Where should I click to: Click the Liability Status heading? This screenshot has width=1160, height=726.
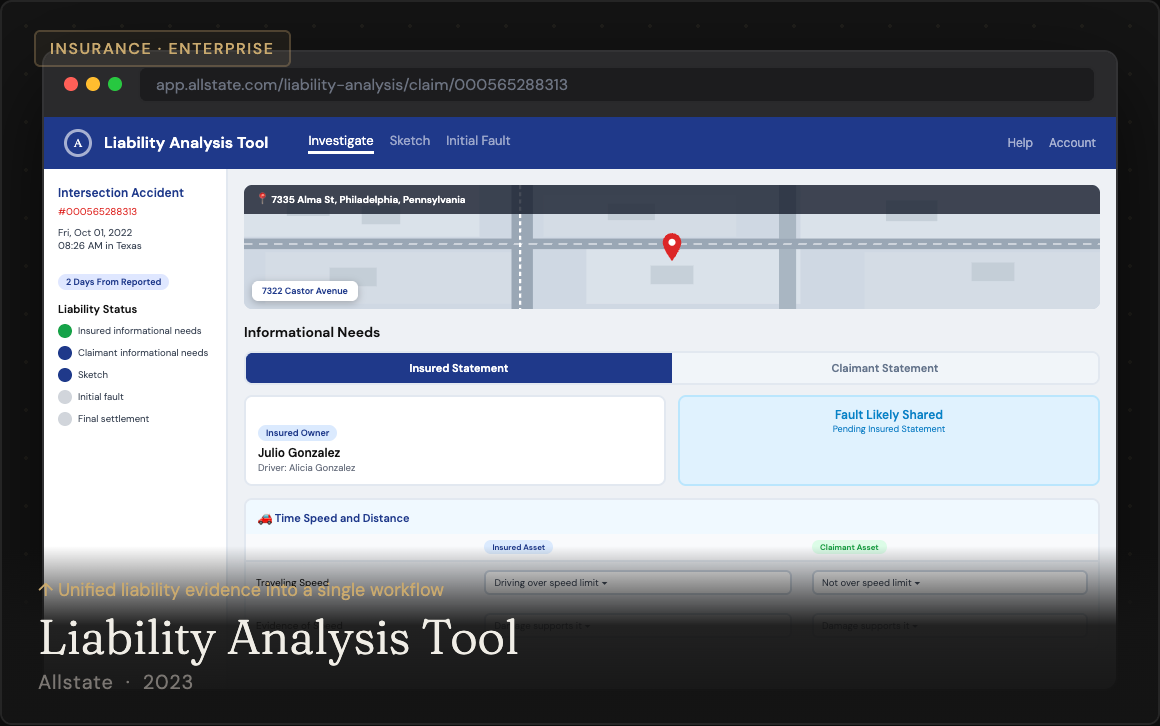[x=97, y=309]
